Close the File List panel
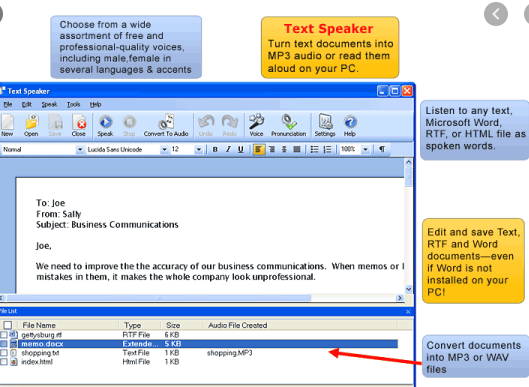The image size is (529, 387). (408, 312)
